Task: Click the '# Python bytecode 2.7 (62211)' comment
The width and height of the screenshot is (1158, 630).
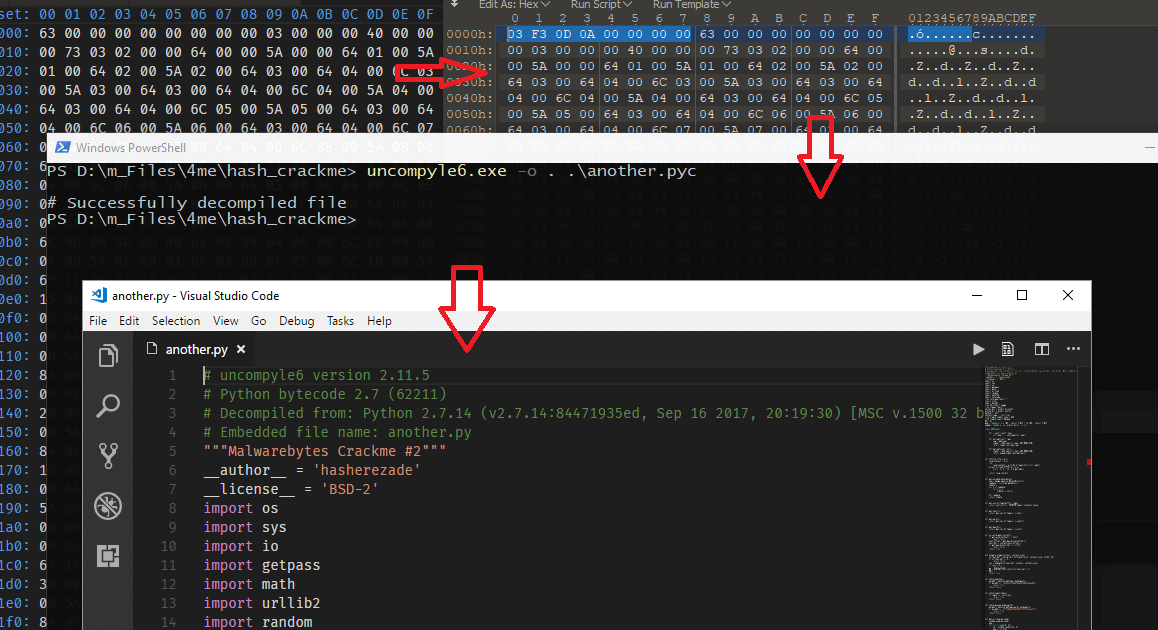Action: point(325,394)
